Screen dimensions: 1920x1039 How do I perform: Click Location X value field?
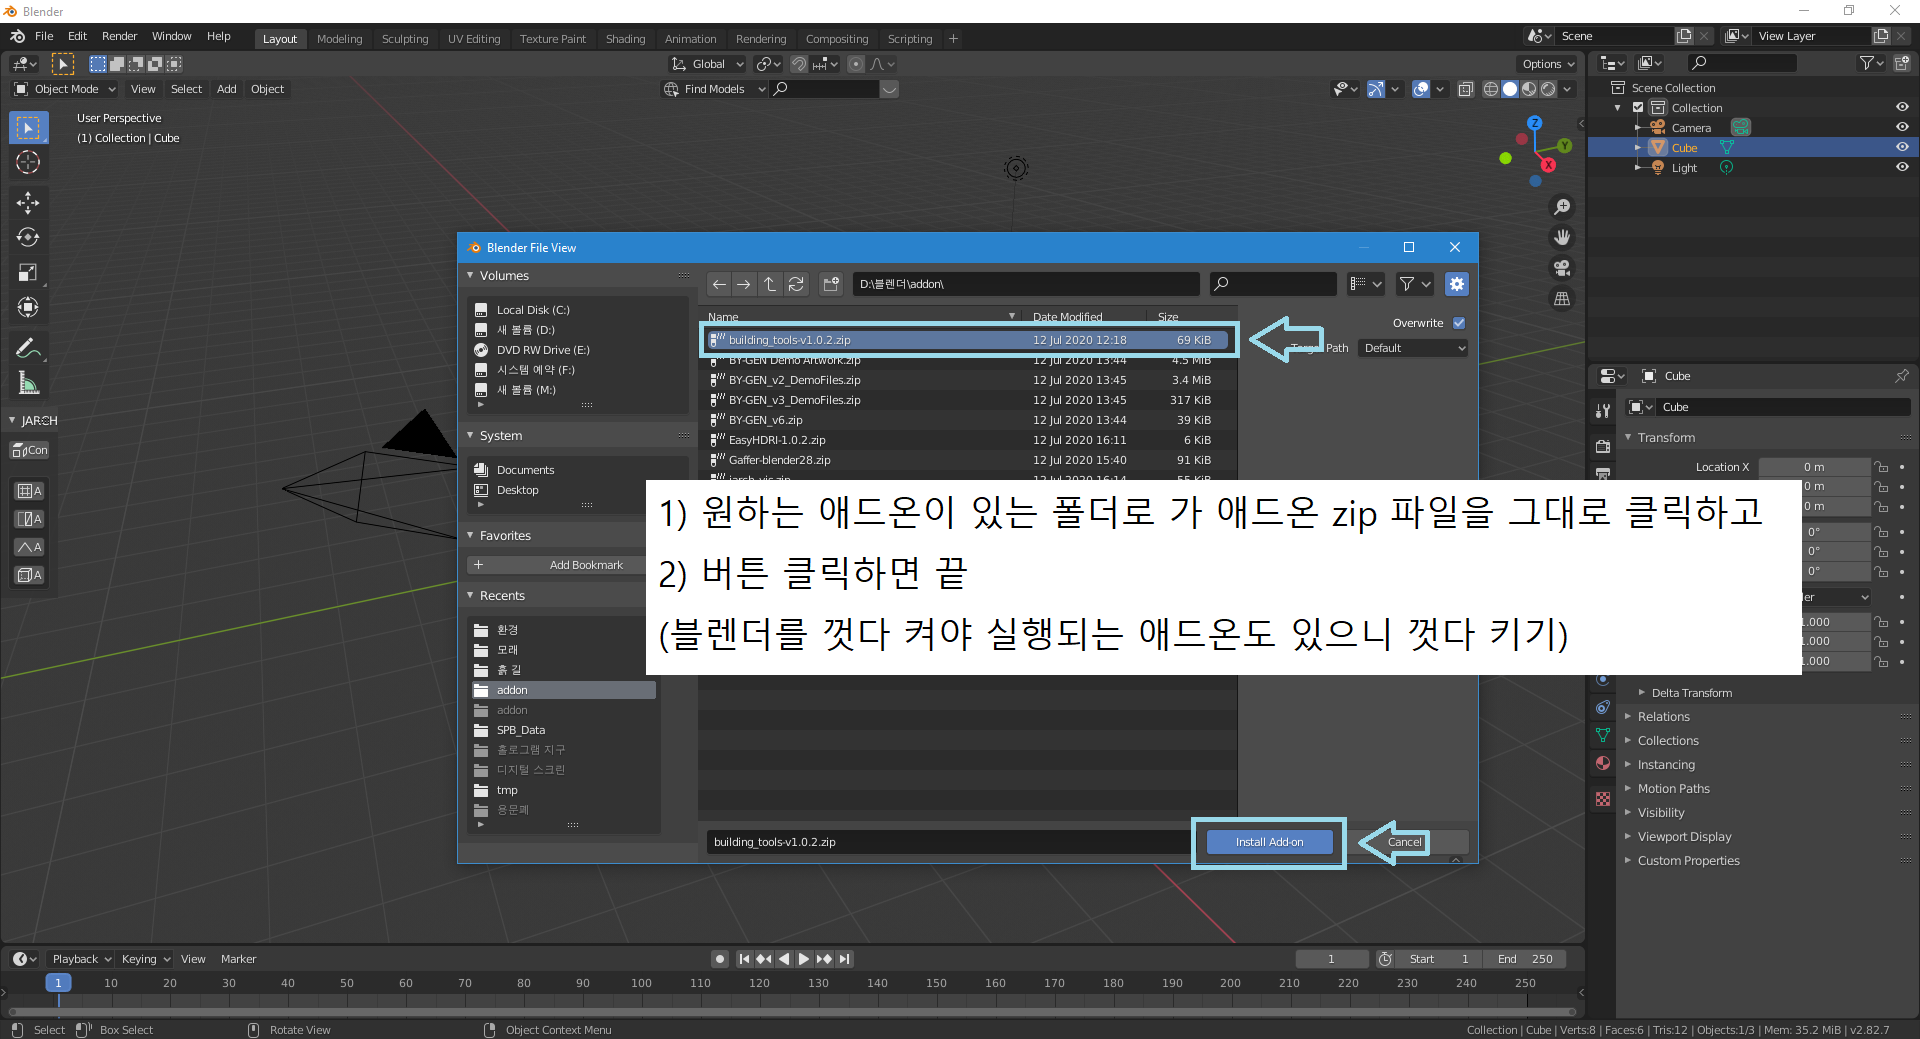(1814, 467)
